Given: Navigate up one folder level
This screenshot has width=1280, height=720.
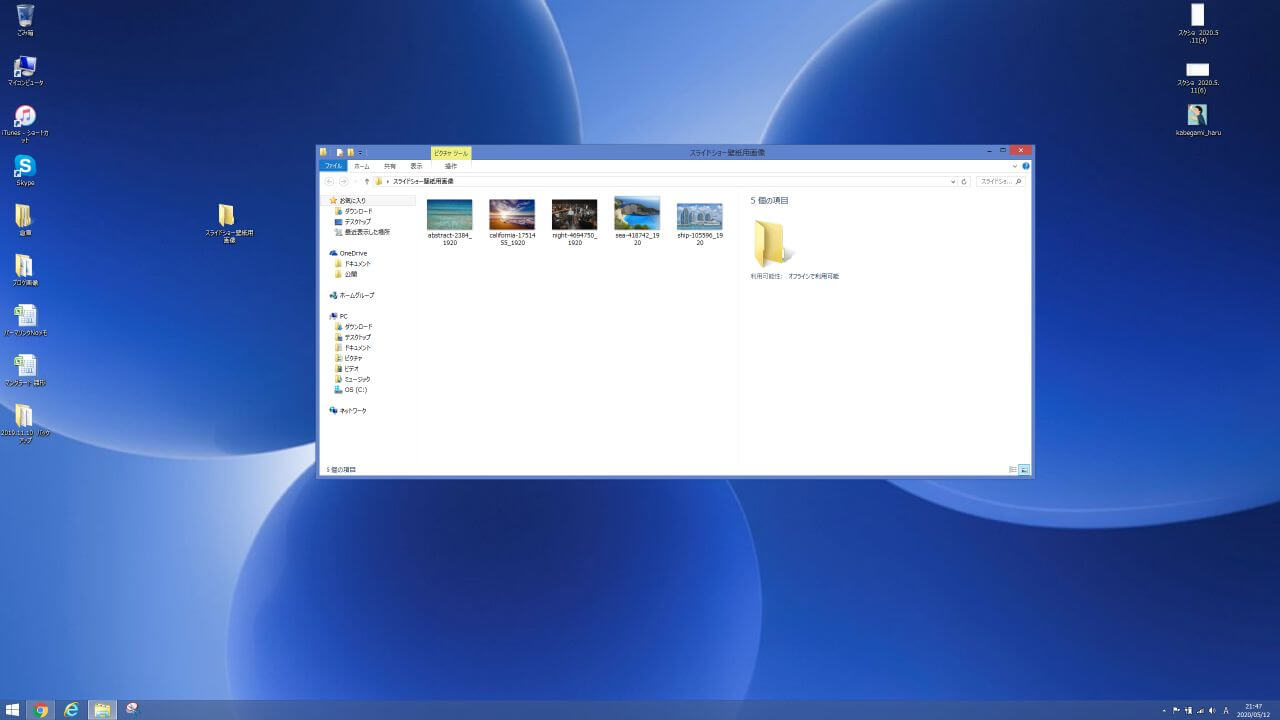Looking at the screenshot, I should pos(366,181).
